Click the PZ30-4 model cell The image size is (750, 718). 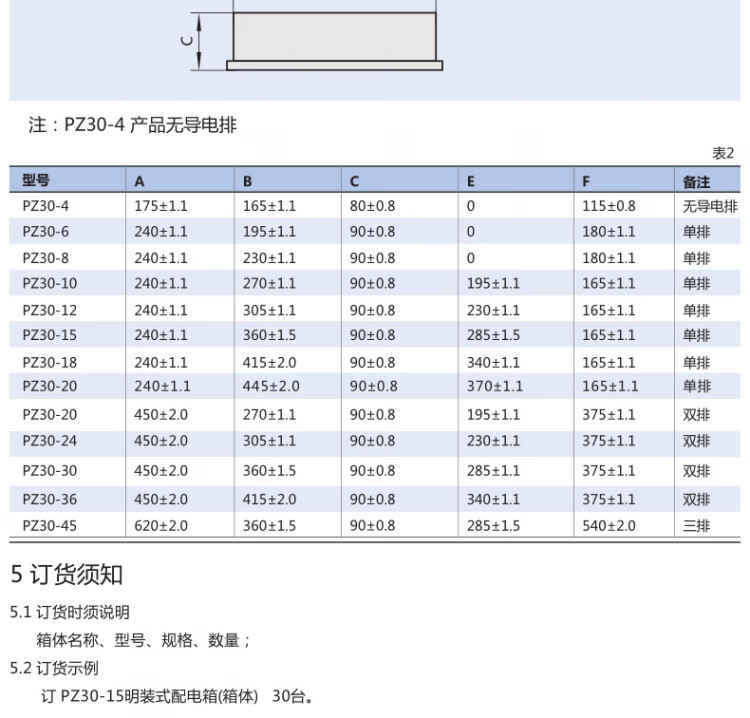pyautogui.click(x=45, y=206)
